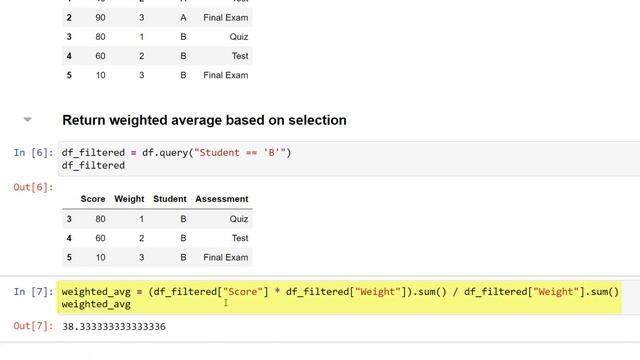
Task: Click index 3 in the Out[6] table
Action: point(69,219)
